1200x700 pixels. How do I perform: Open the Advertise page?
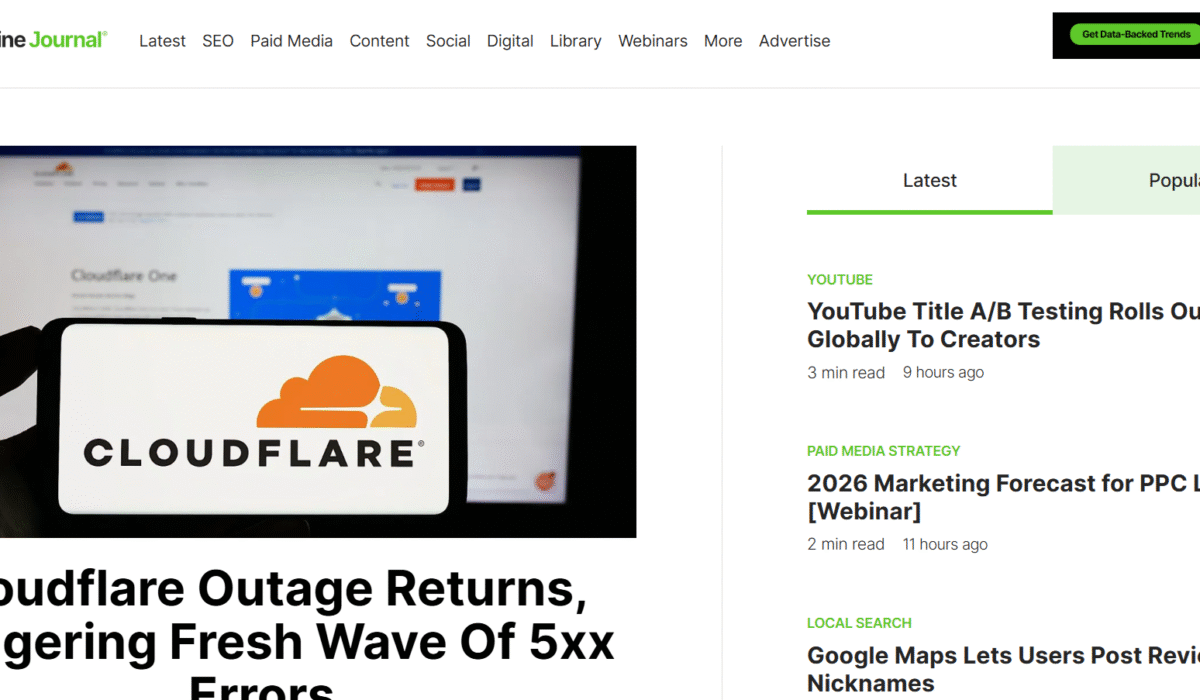794,41
